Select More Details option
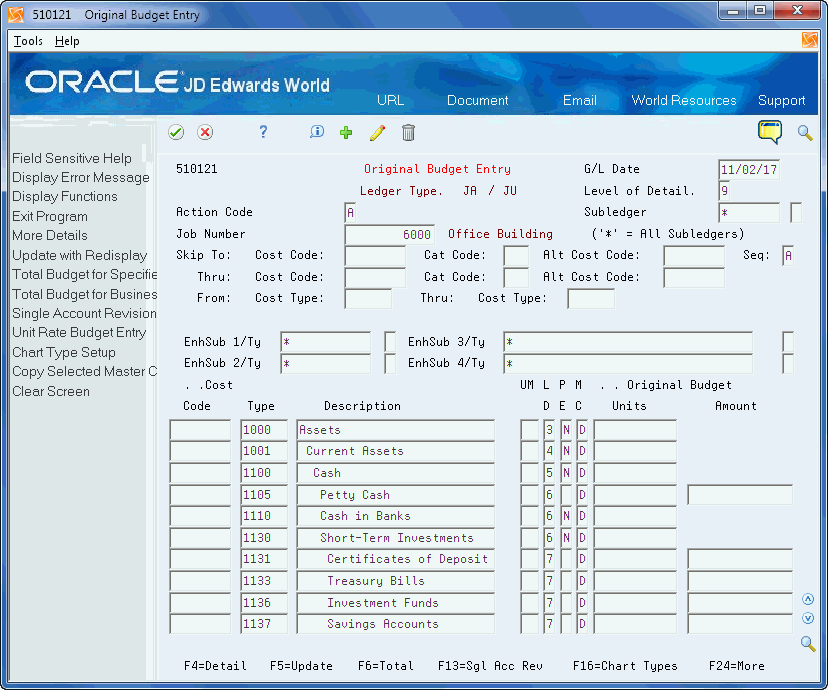Viewport: 828px width, 690px height. pos(50,235)
